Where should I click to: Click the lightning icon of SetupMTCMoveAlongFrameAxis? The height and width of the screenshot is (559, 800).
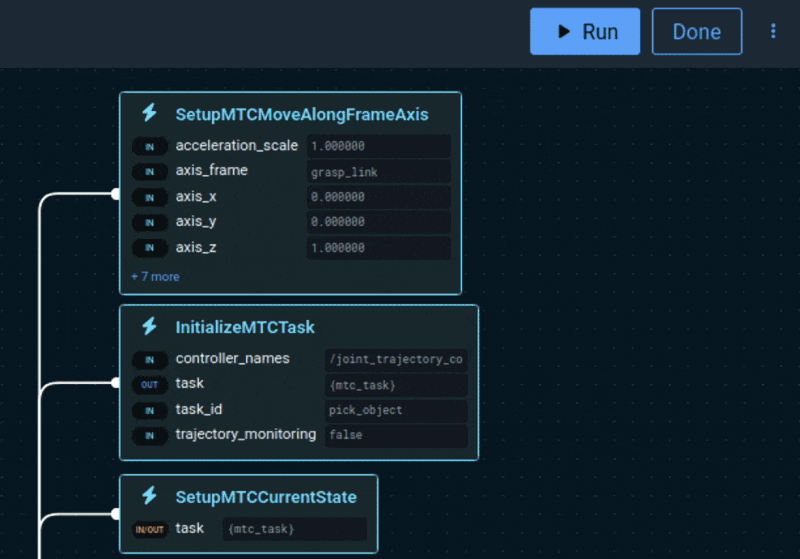(149, 113)
